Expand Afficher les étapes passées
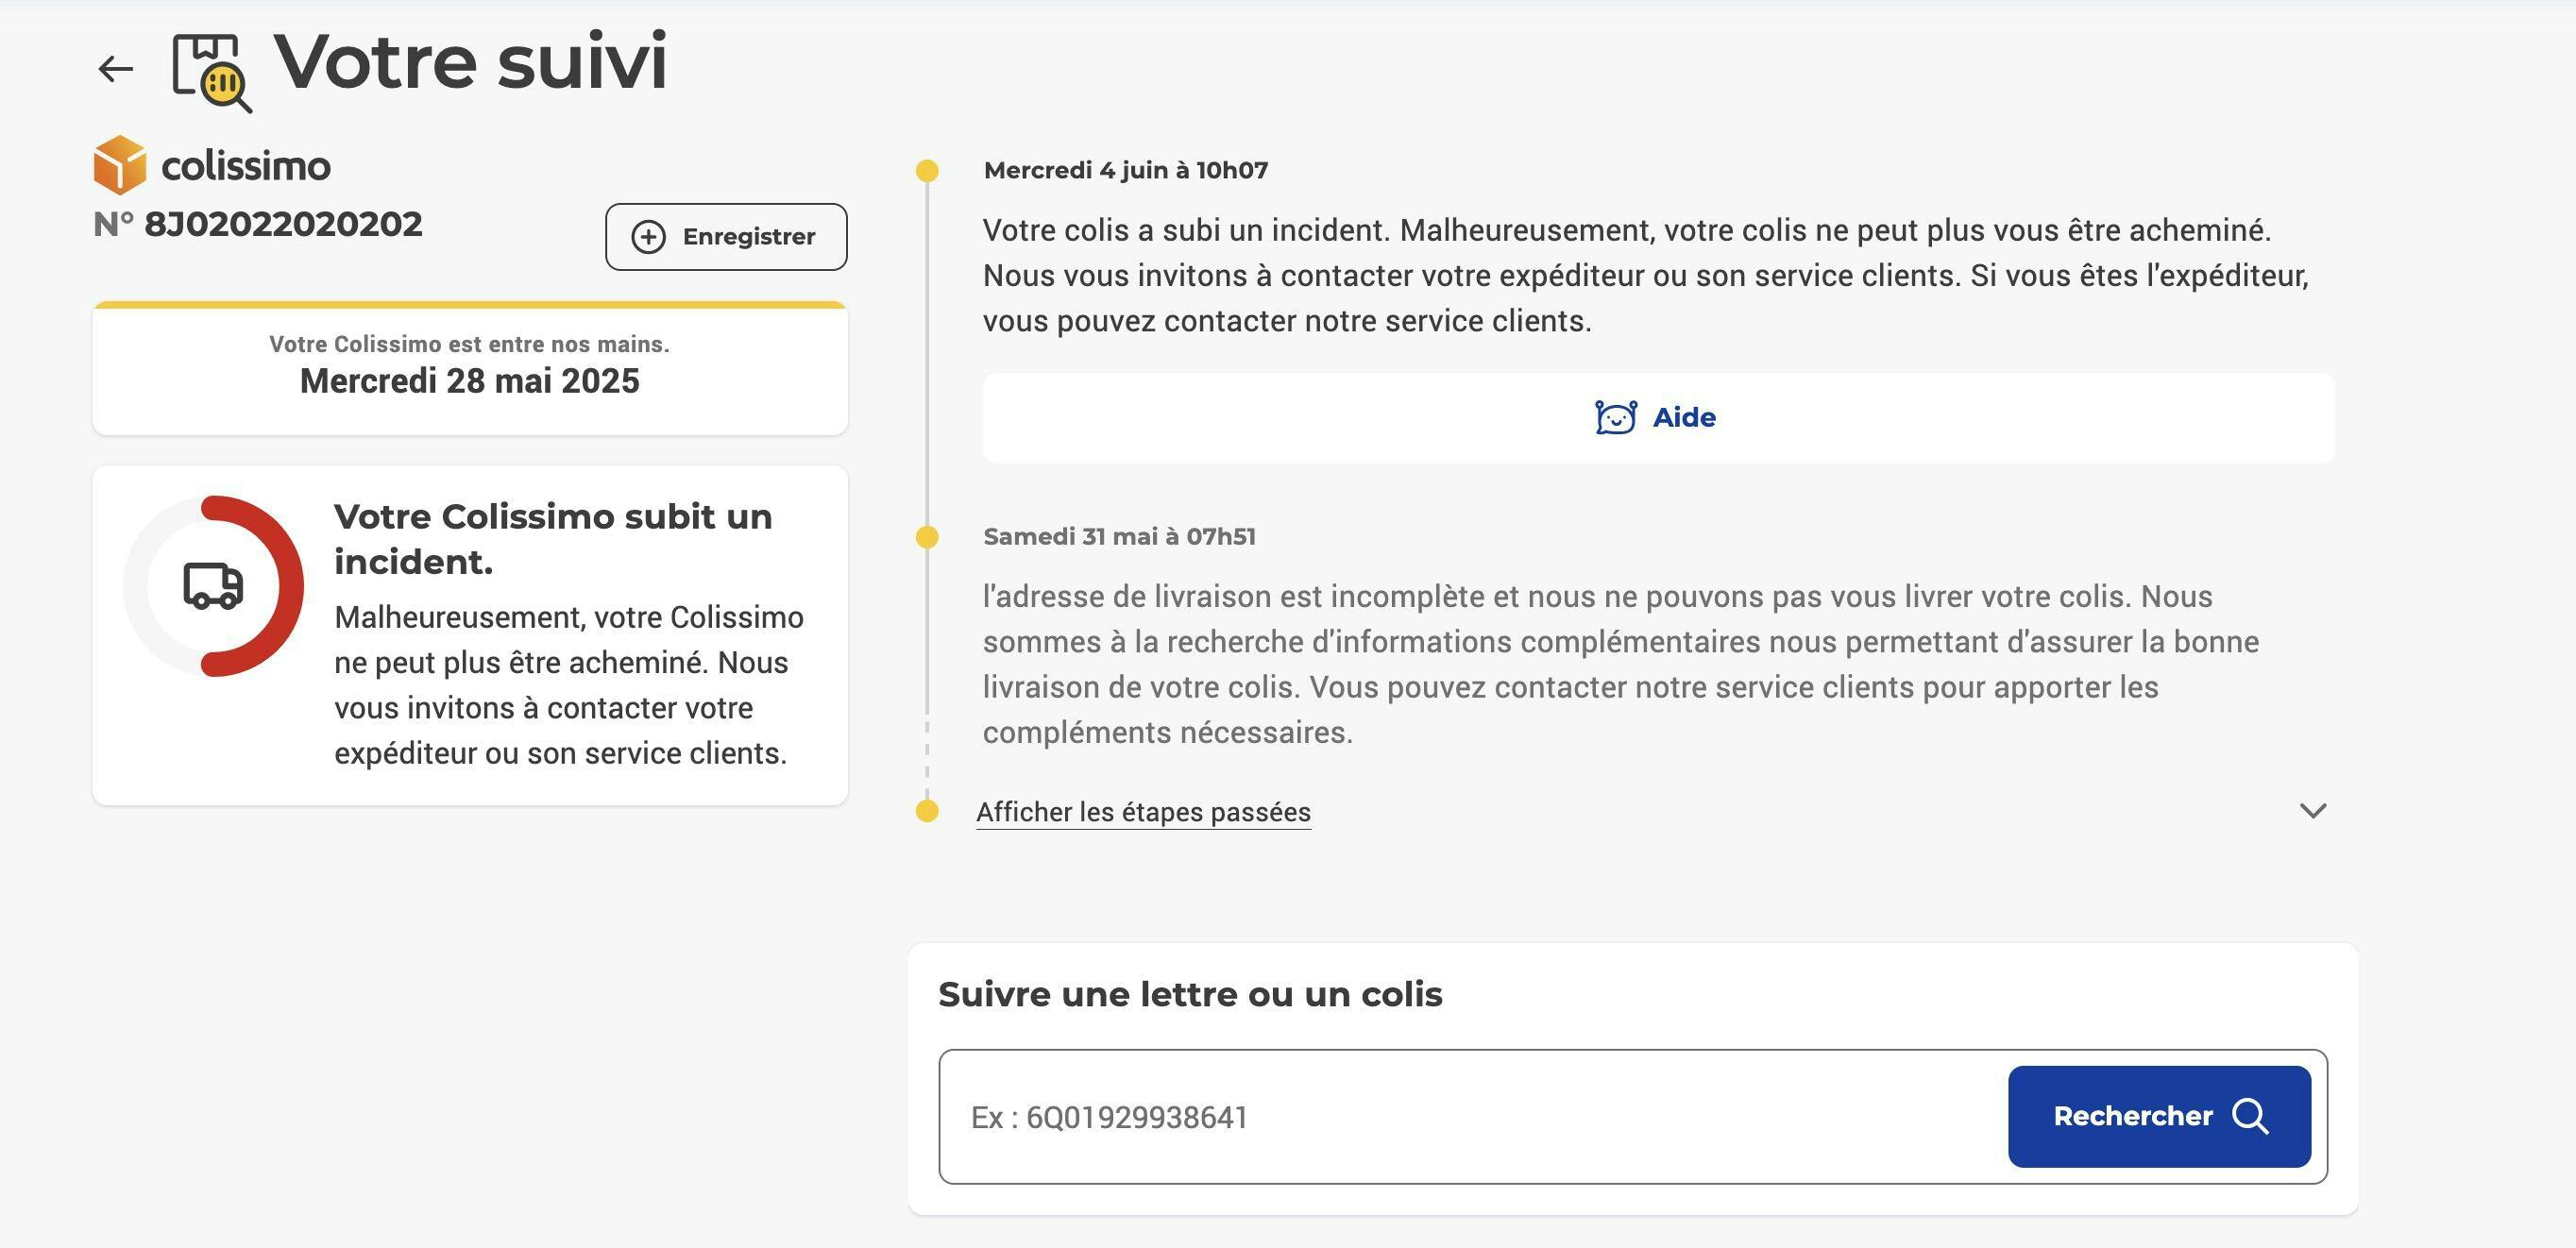The height and width of the screenshot is (1248, 2576). pos(1143,812)
